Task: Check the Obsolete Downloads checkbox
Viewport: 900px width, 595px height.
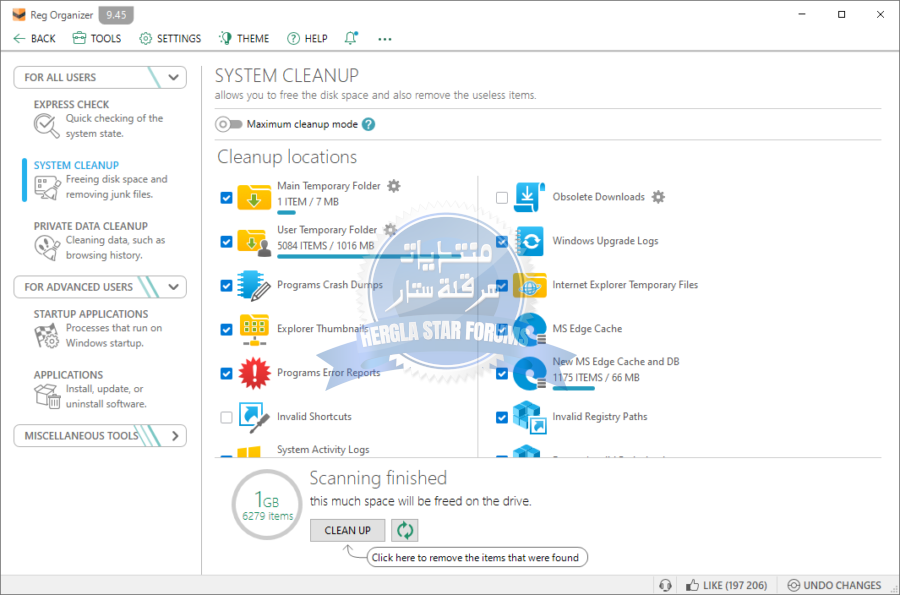Action: point(502,198)
